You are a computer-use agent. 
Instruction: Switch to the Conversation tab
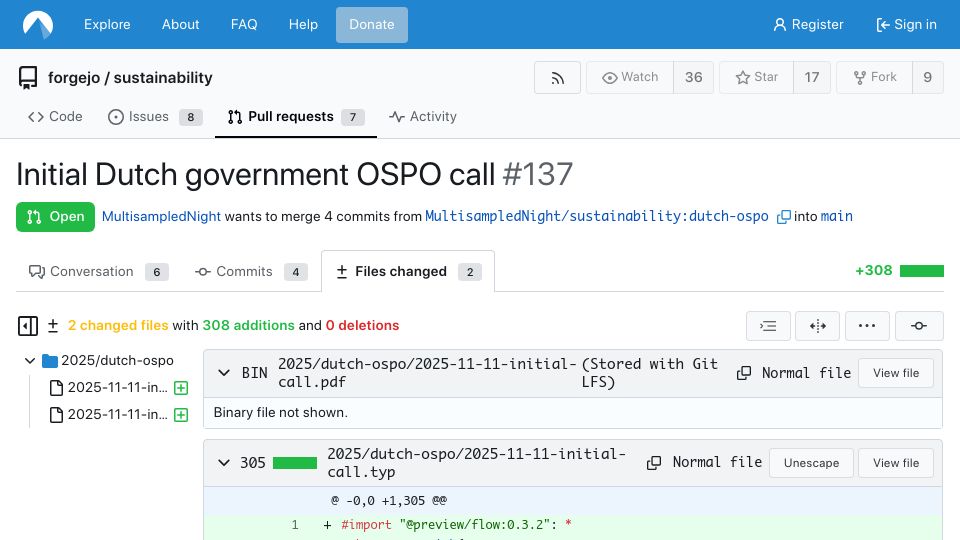[98, 271]
